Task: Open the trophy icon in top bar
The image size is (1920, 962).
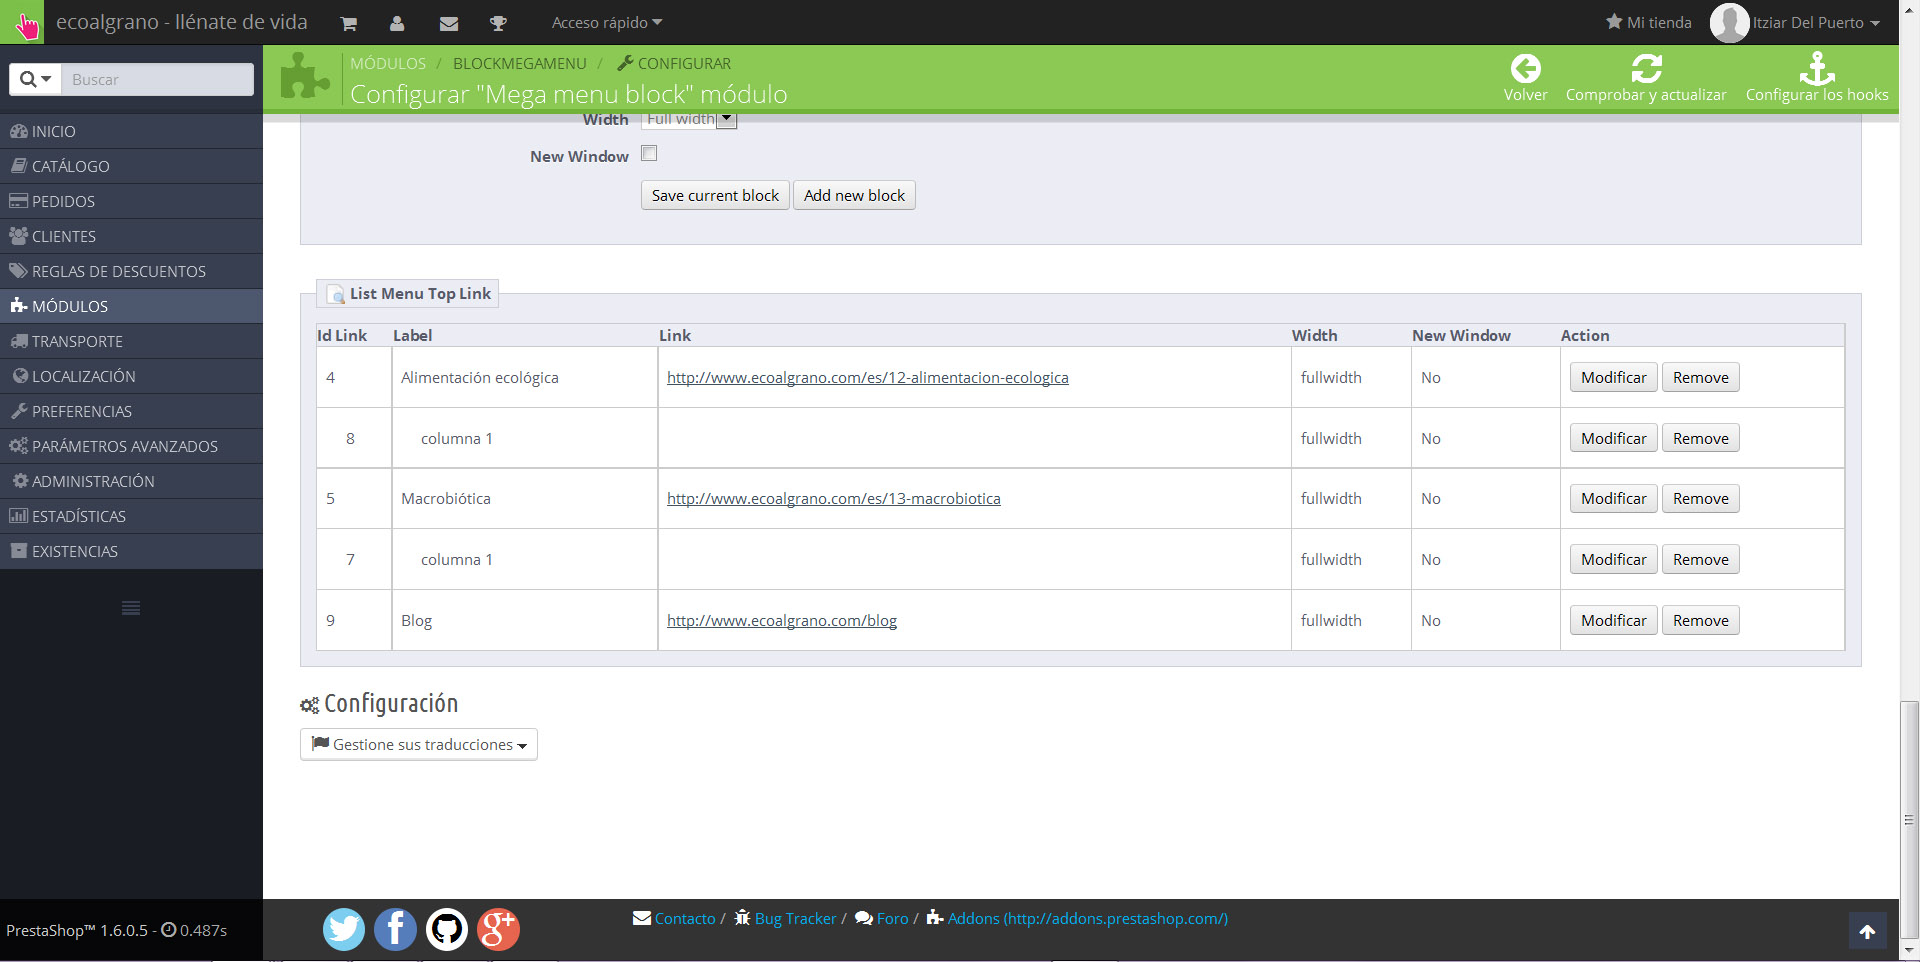Action: (498, 23)
